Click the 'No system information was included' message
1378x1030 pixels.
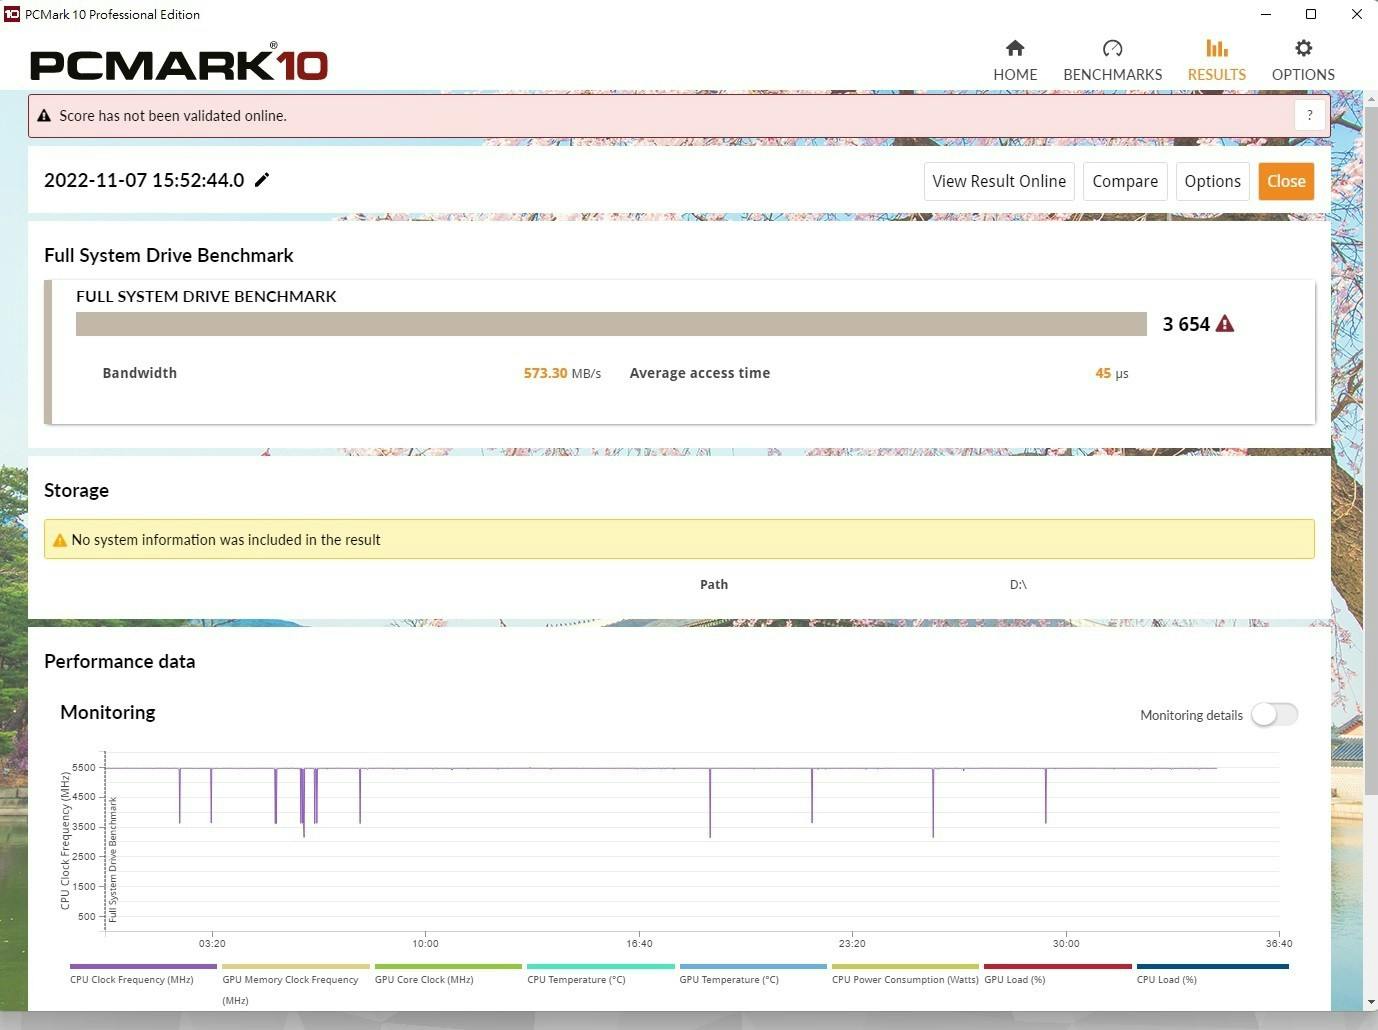coord(226,540)
